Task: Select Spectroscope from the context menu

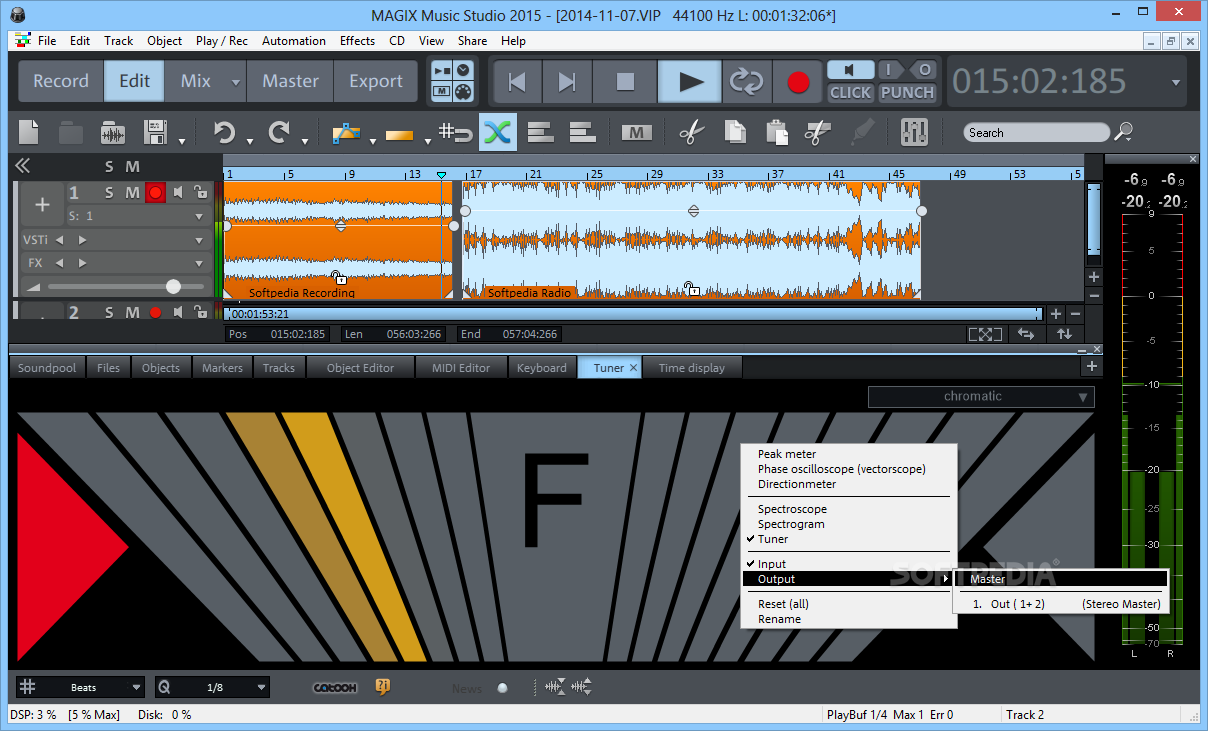Action: pos(792,509)
